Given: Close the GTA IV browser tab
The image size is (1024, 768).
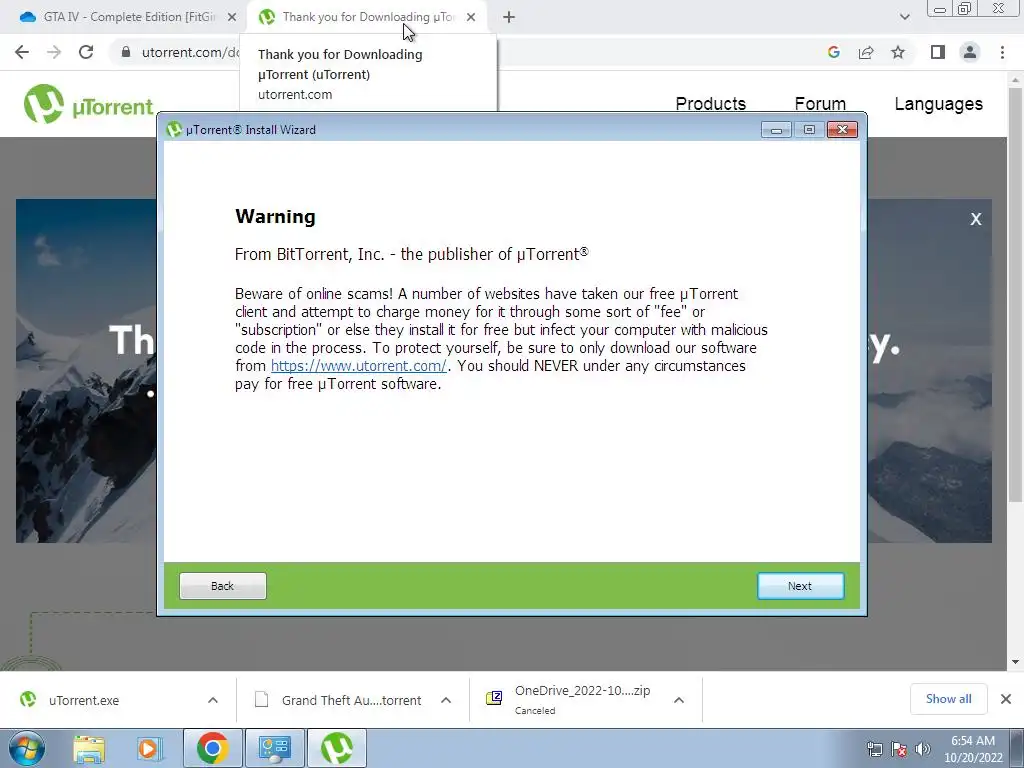Looking at the screenshot, I should click(231, 17).
